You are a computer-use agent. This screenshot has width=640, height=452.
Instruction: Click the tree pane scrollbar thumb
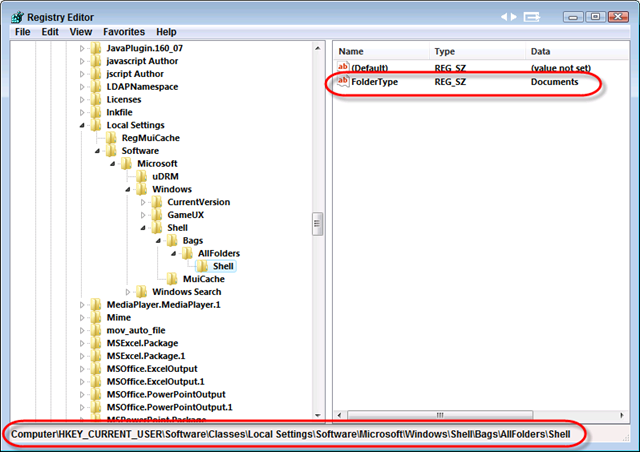point(318,224)
